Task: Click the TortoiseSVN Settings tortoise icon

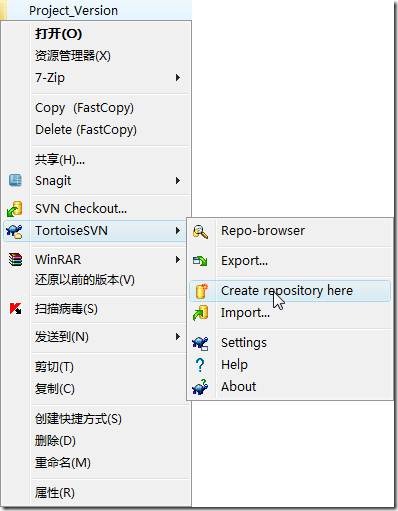Action: pyautogui.click(x=200, y=343)
